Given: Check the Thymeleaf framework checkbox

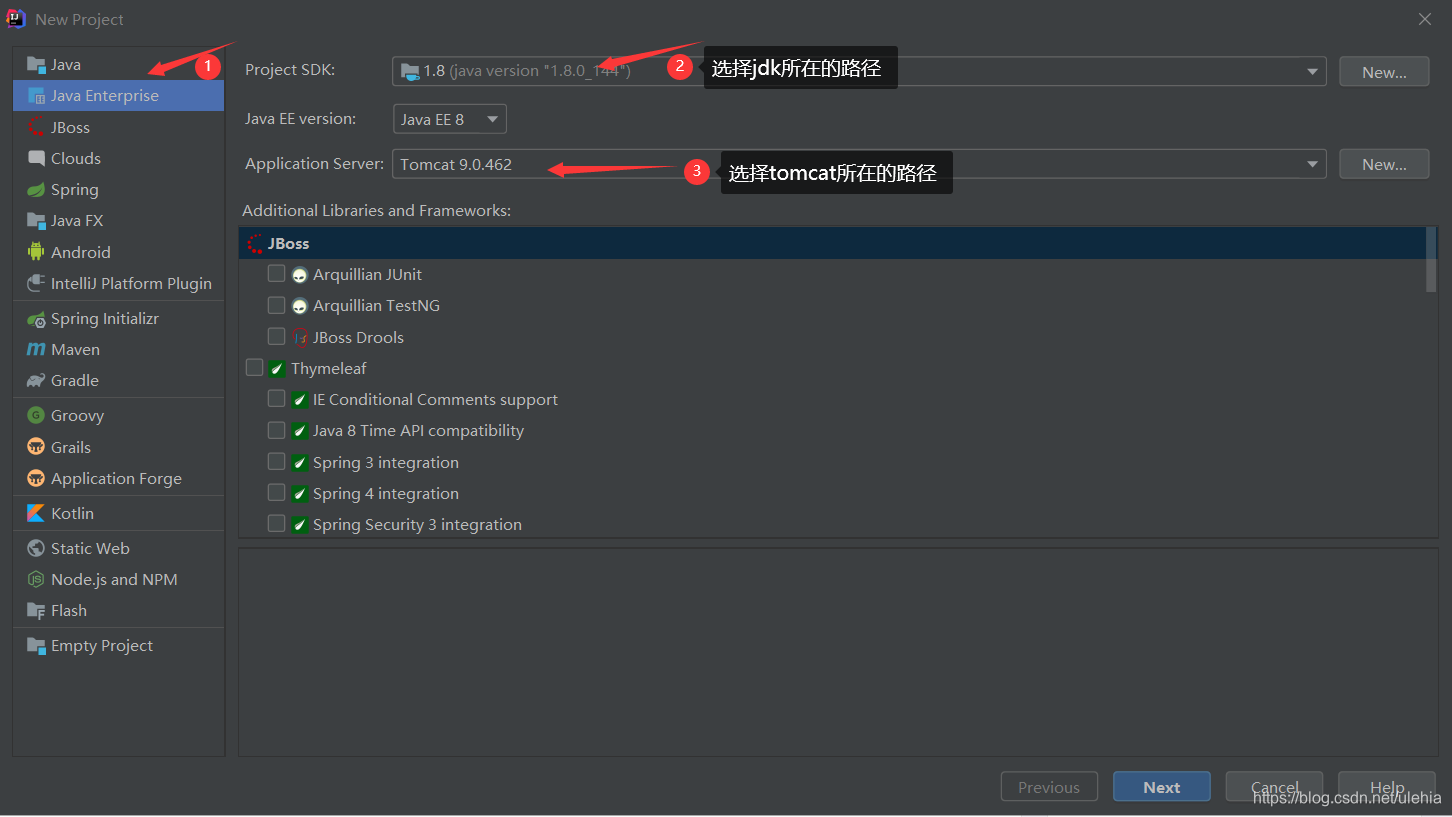Looking at the screenshot, I should tap(254, 368).
